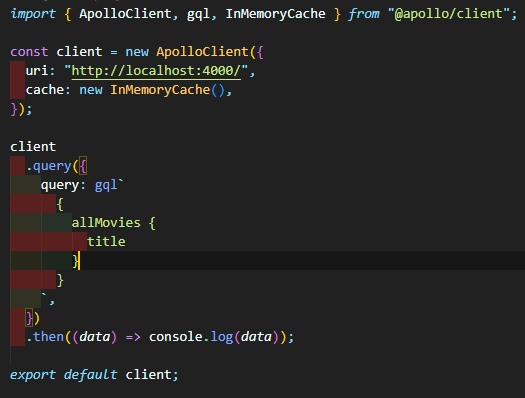
Task: Click the title field
Action: pos(106,241)
